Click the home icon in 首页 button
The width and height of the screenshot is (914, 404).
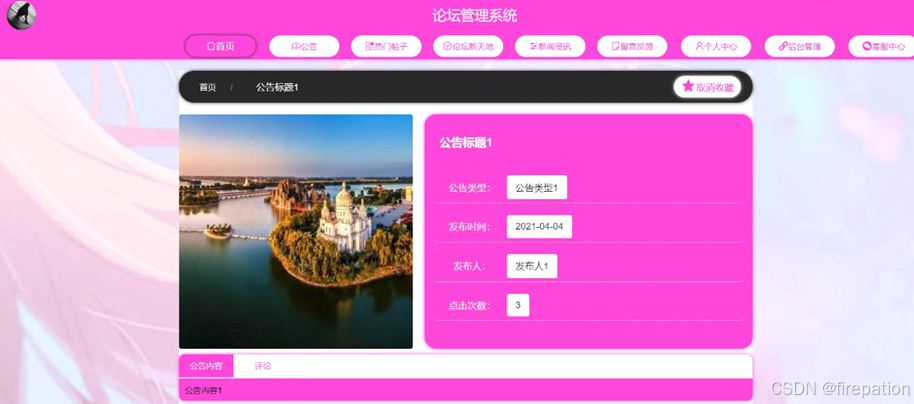211,46
